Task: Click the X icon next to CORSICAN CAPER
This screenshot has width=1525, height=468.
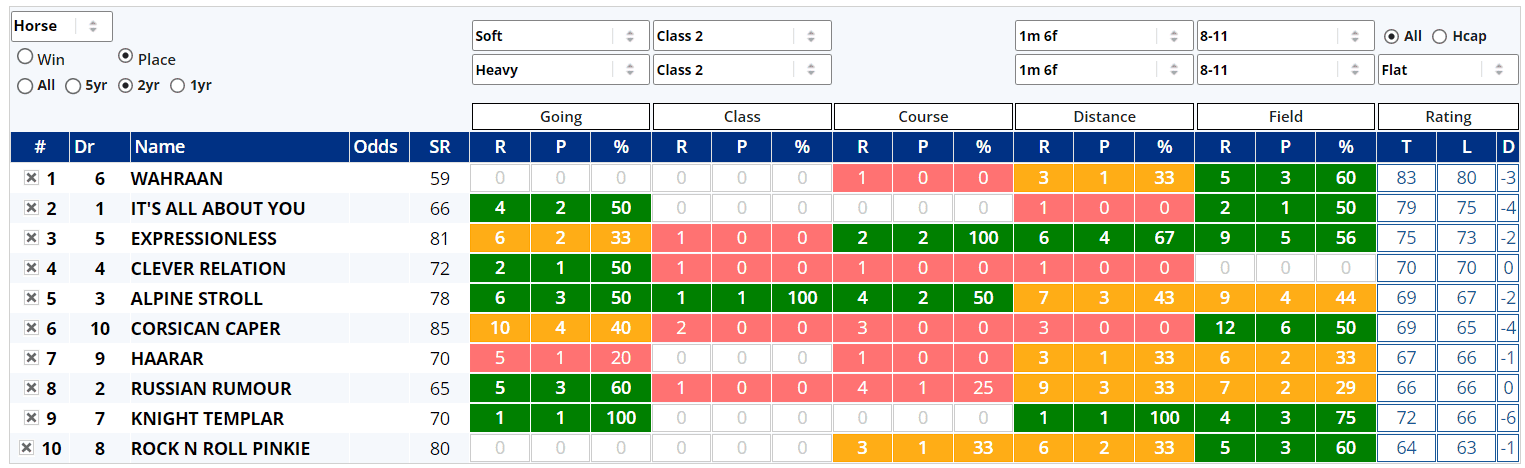Action: pos(31,328)
